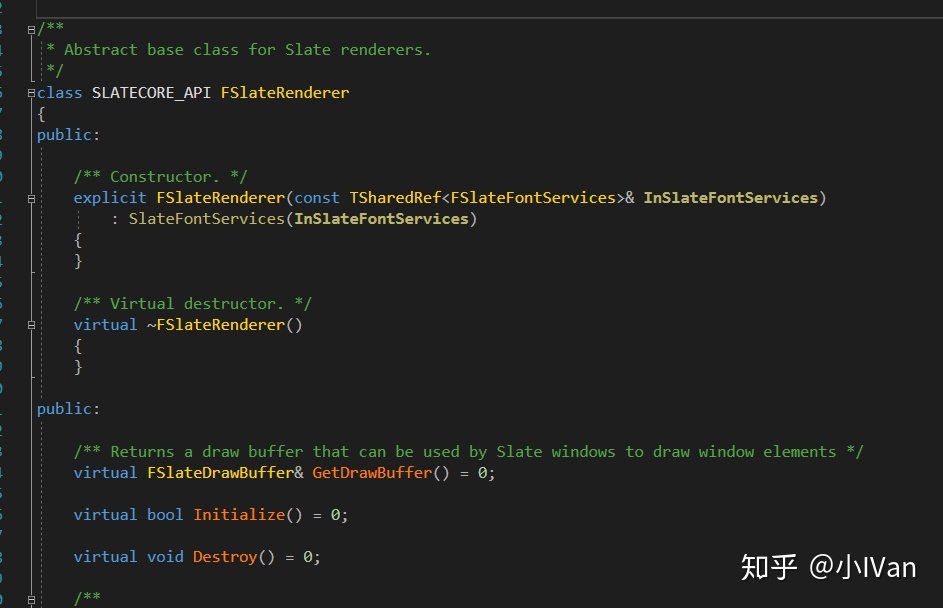
Task: Click the ~FSlateRenderer destructor name
Action: (x=216, y=325)
